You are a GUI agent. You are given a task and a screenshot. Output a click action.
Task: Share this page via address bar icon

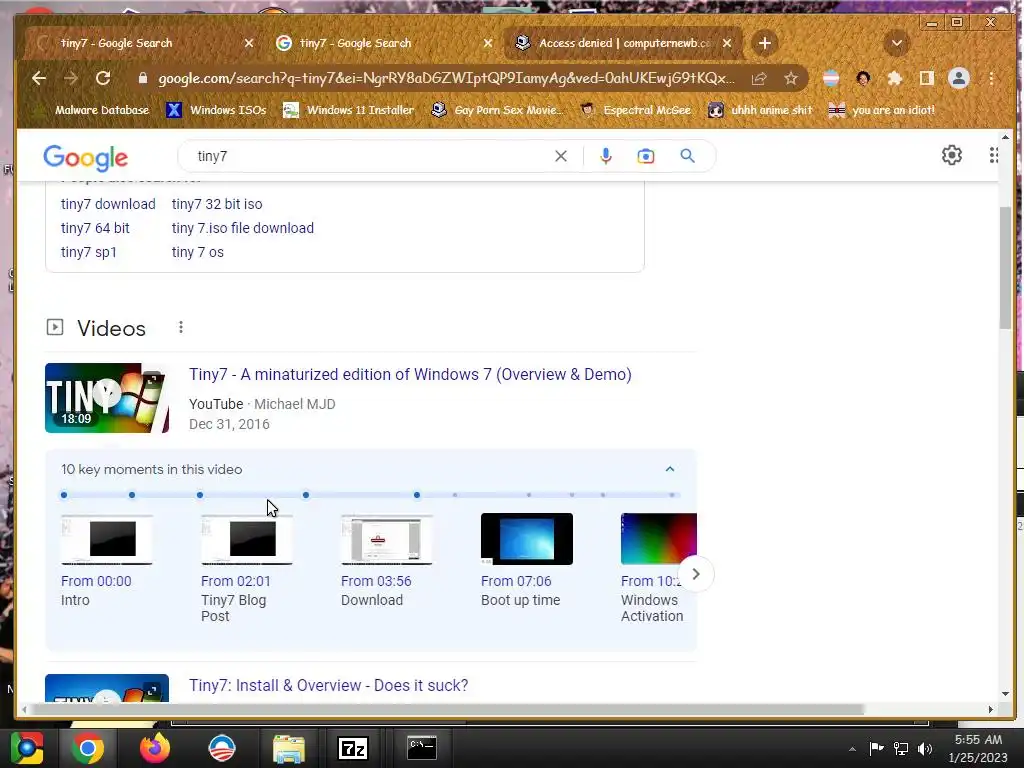click(x=759, y=78)
